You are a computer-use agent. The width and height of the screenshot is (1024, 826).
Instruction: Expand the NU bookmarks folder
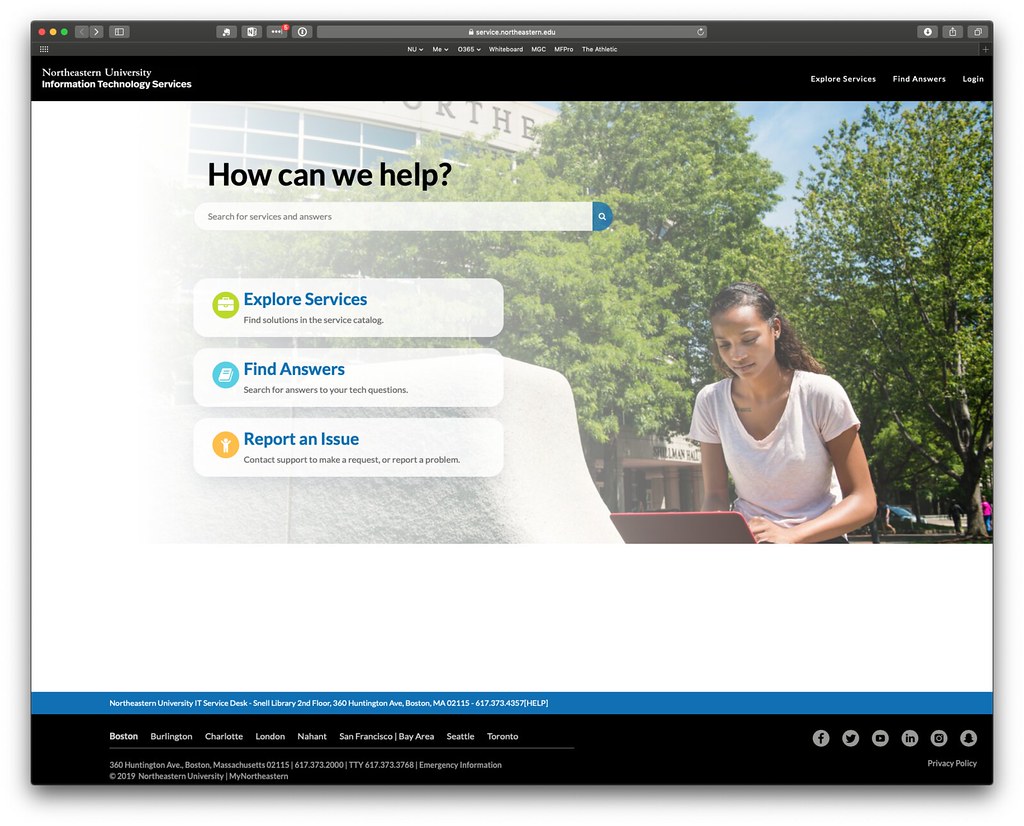pyautogui.click(x=414, y=48)
